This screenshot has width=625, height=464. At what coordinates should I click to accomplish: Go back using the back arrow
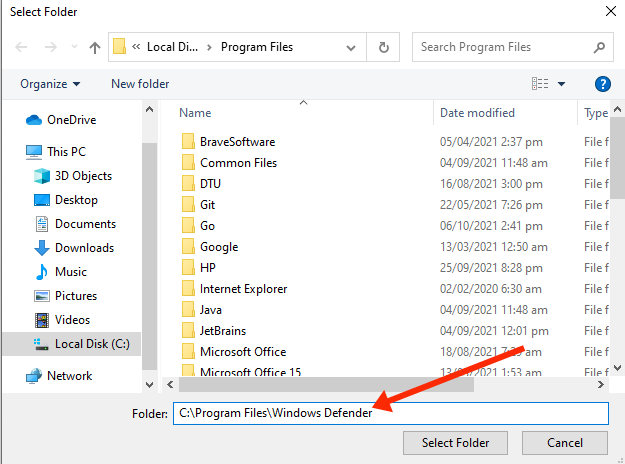(21, 47)
